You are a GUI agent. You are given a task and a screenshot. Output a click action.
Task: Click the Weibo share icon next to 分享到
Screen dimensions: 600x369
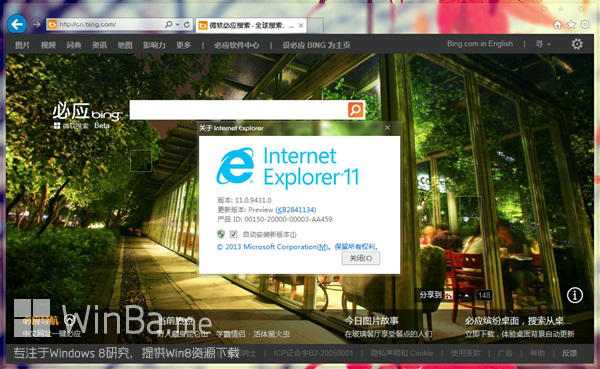(449, 295)
